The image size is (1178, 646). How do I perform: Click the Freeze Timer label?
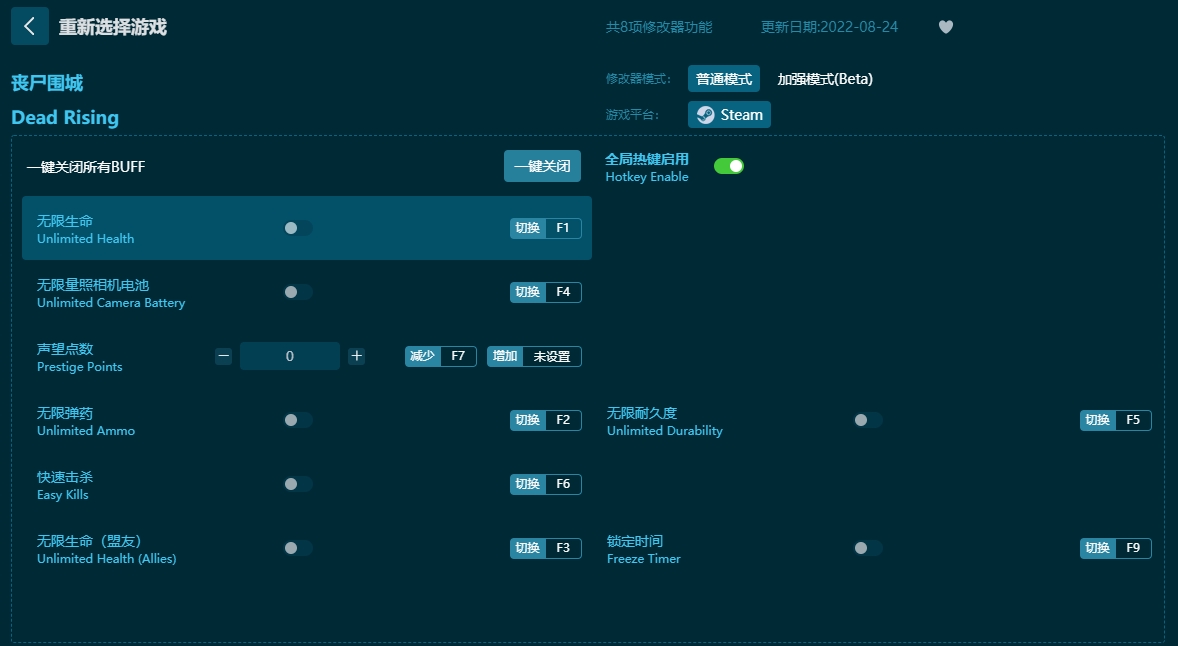(644, 559)
